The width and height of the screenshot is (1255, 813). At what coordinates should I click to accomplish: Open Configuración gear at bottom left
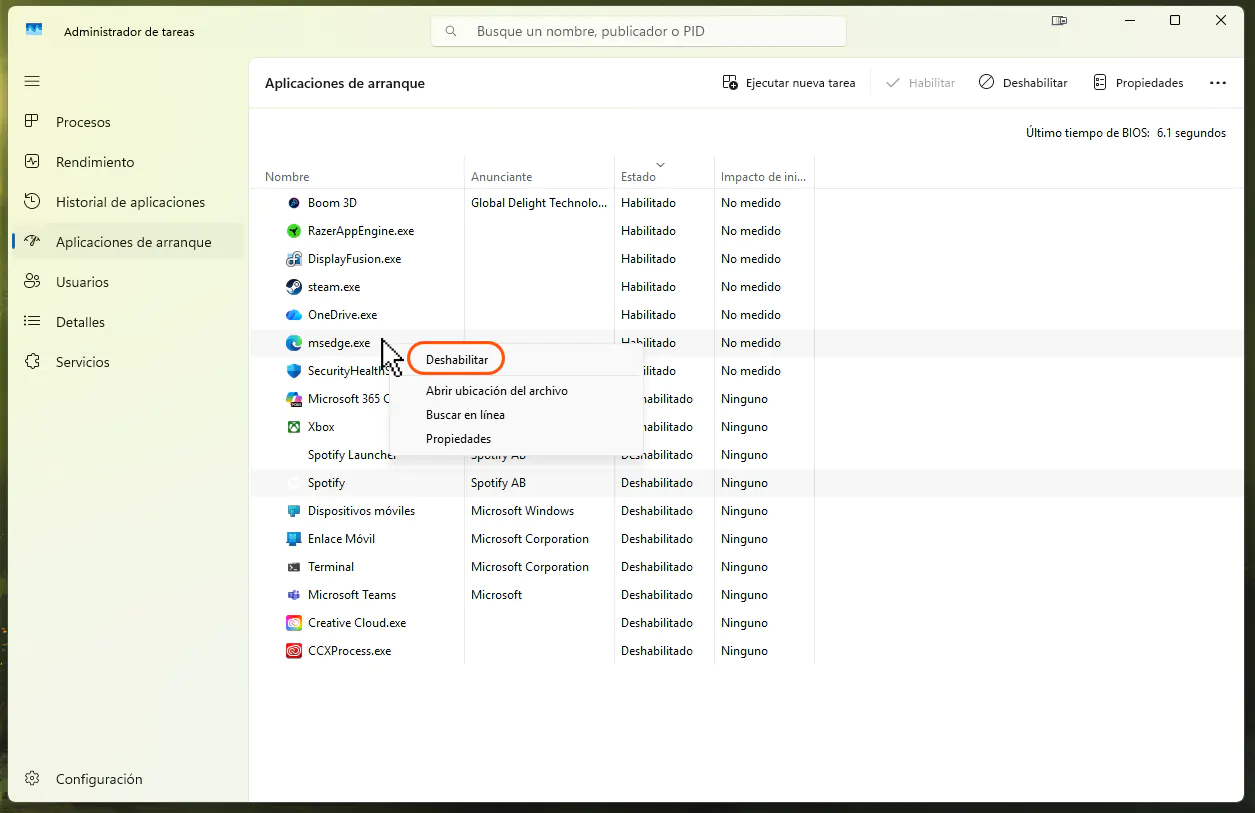coord(32,778)
